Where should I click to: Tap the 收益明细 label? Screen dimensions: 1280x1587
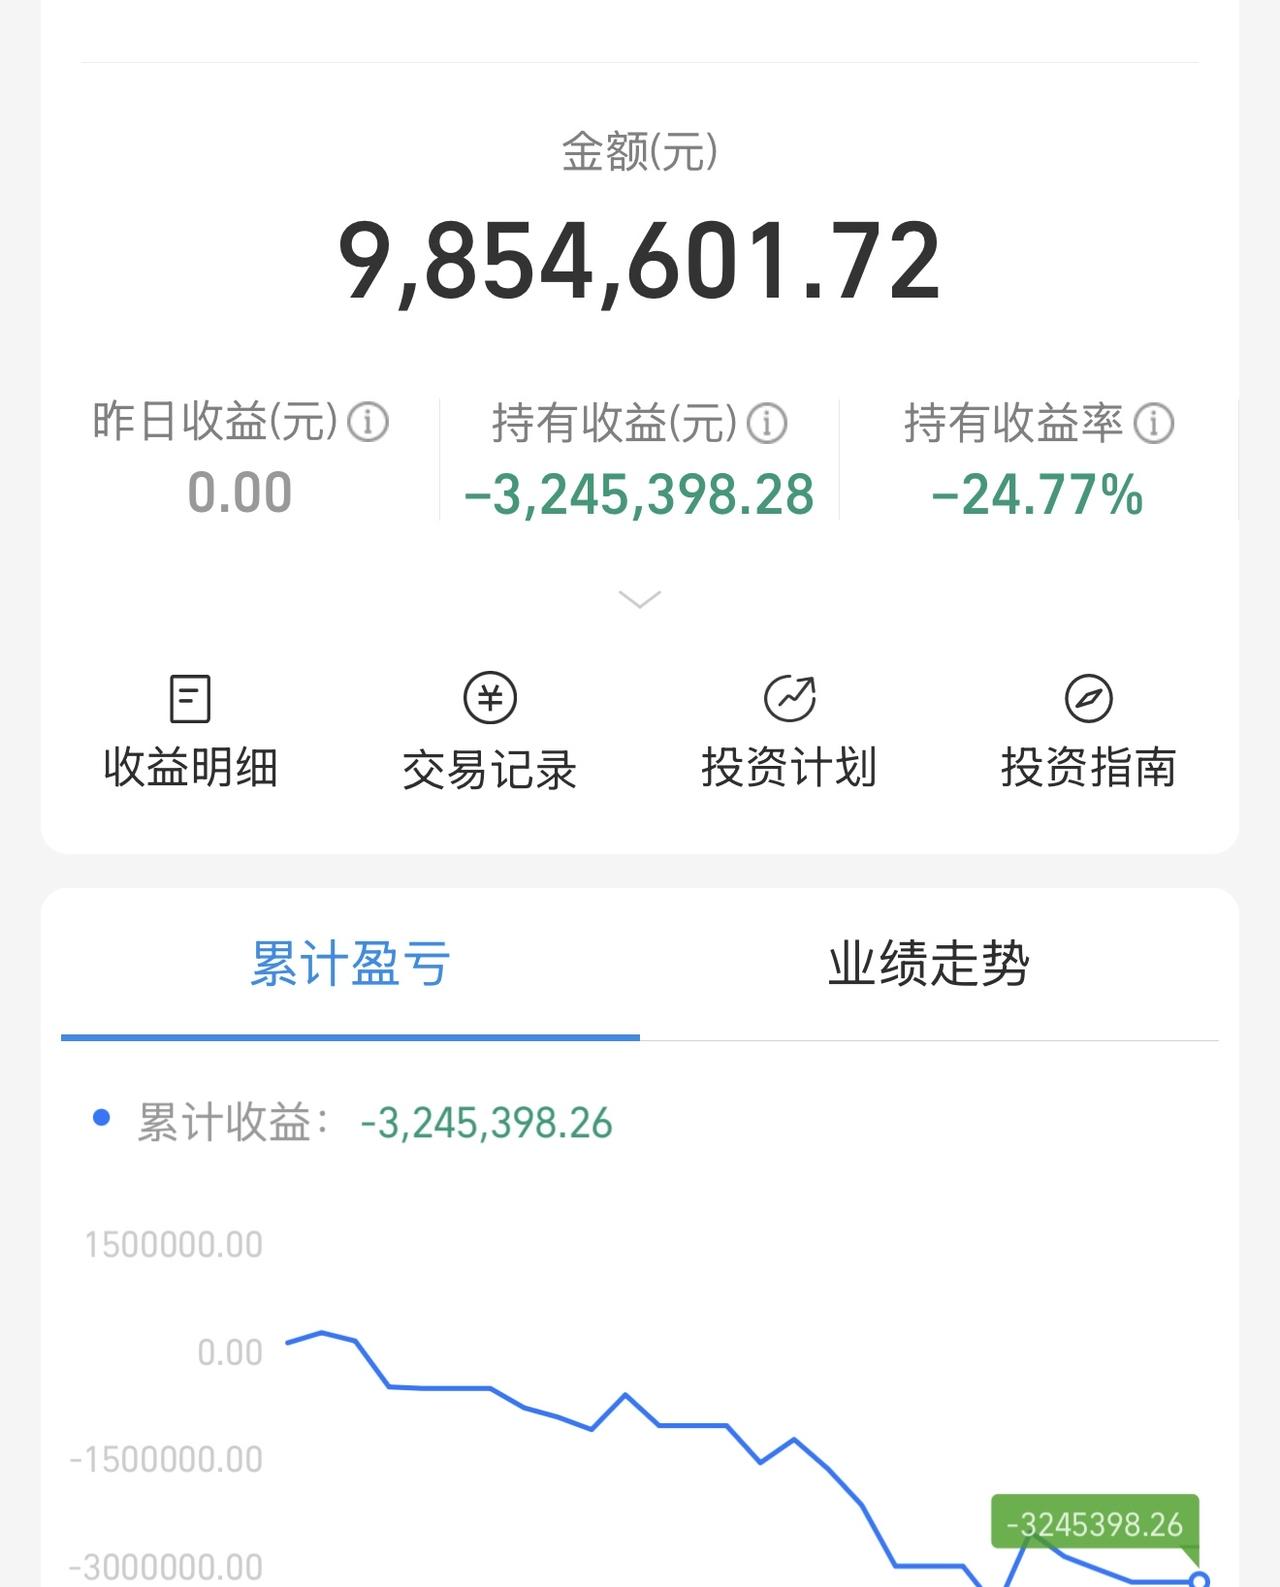tap(190, 768)
